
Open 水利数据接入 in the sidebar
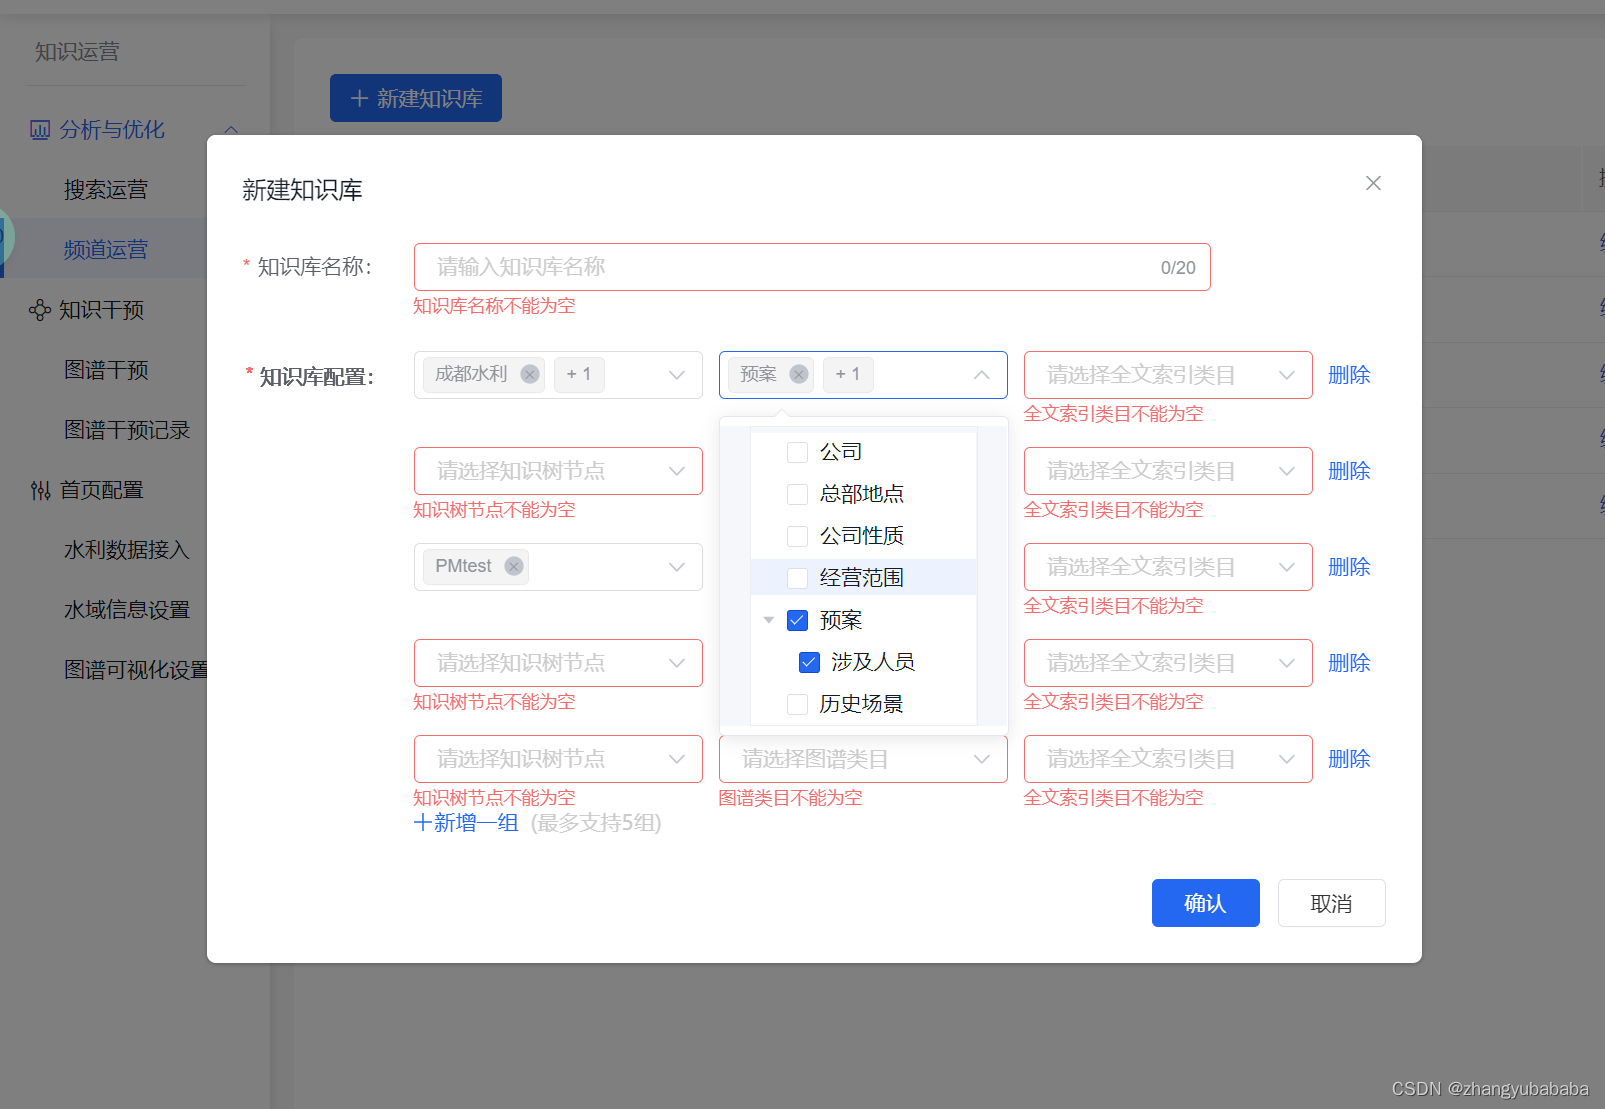127,550
